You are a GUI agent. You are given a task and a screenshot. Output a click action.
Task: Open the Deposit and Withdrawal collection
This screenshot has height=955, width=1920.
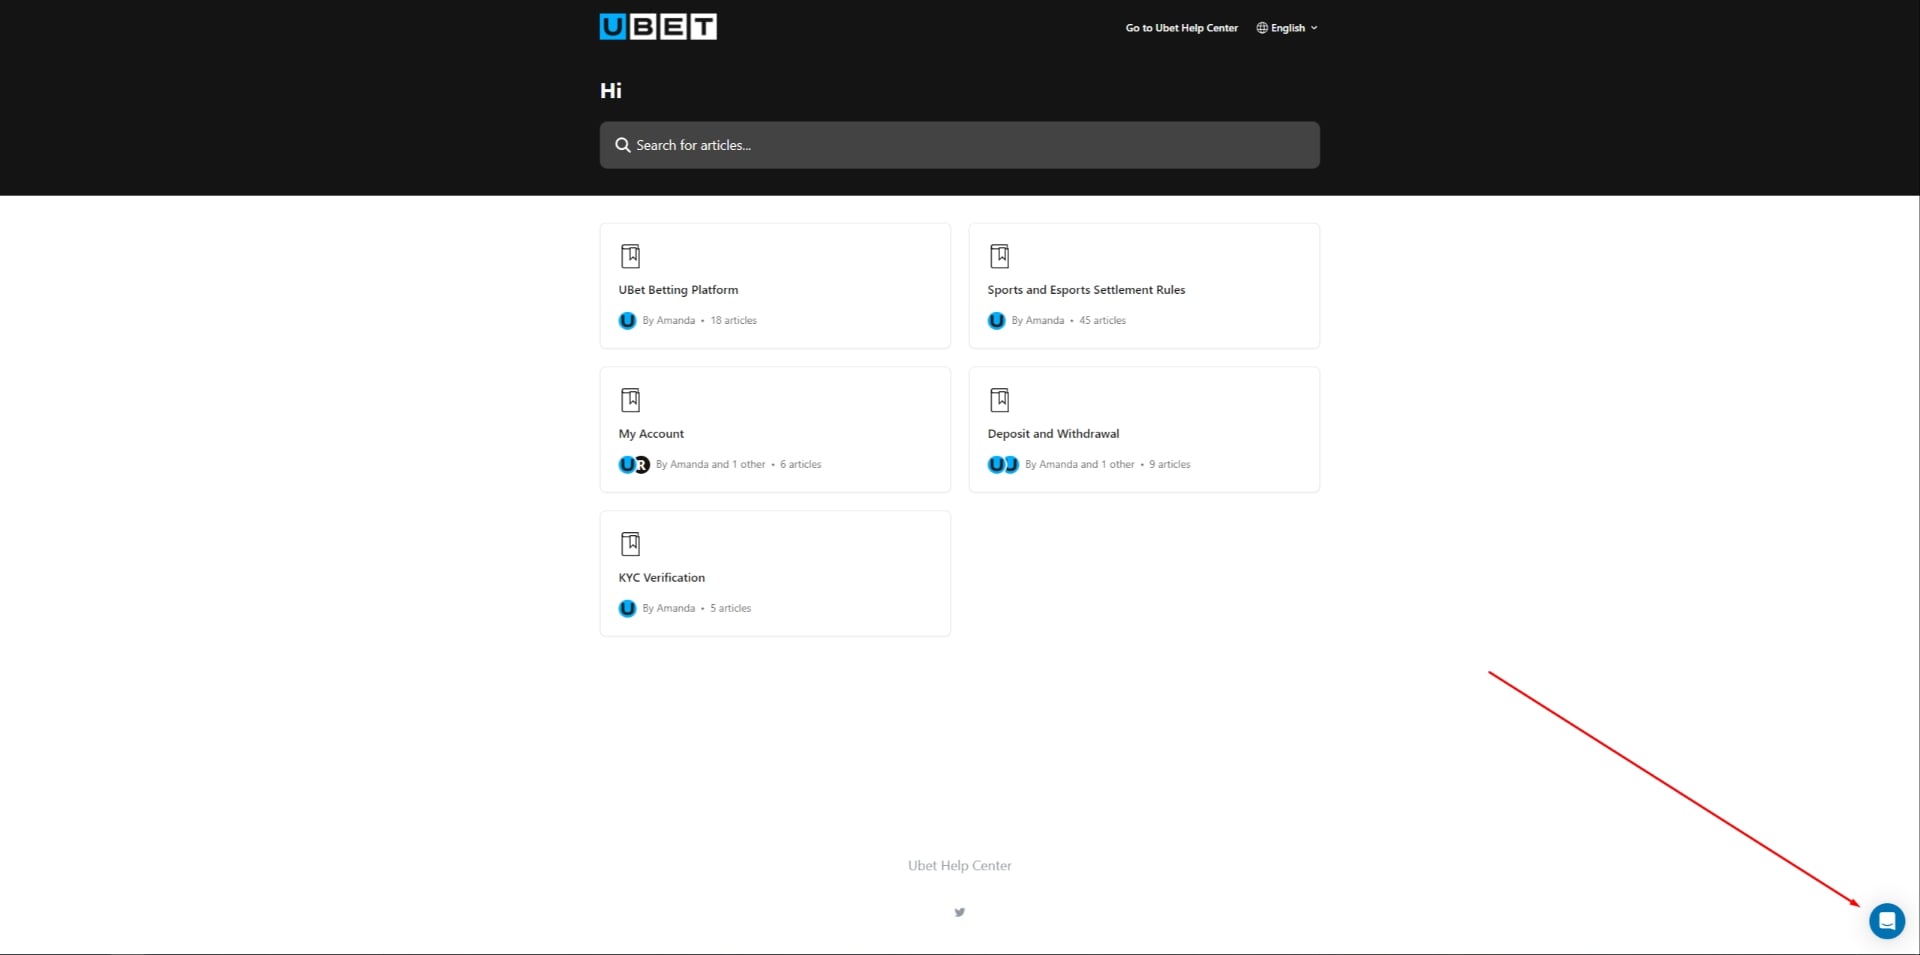click(x=1144, y=430)
